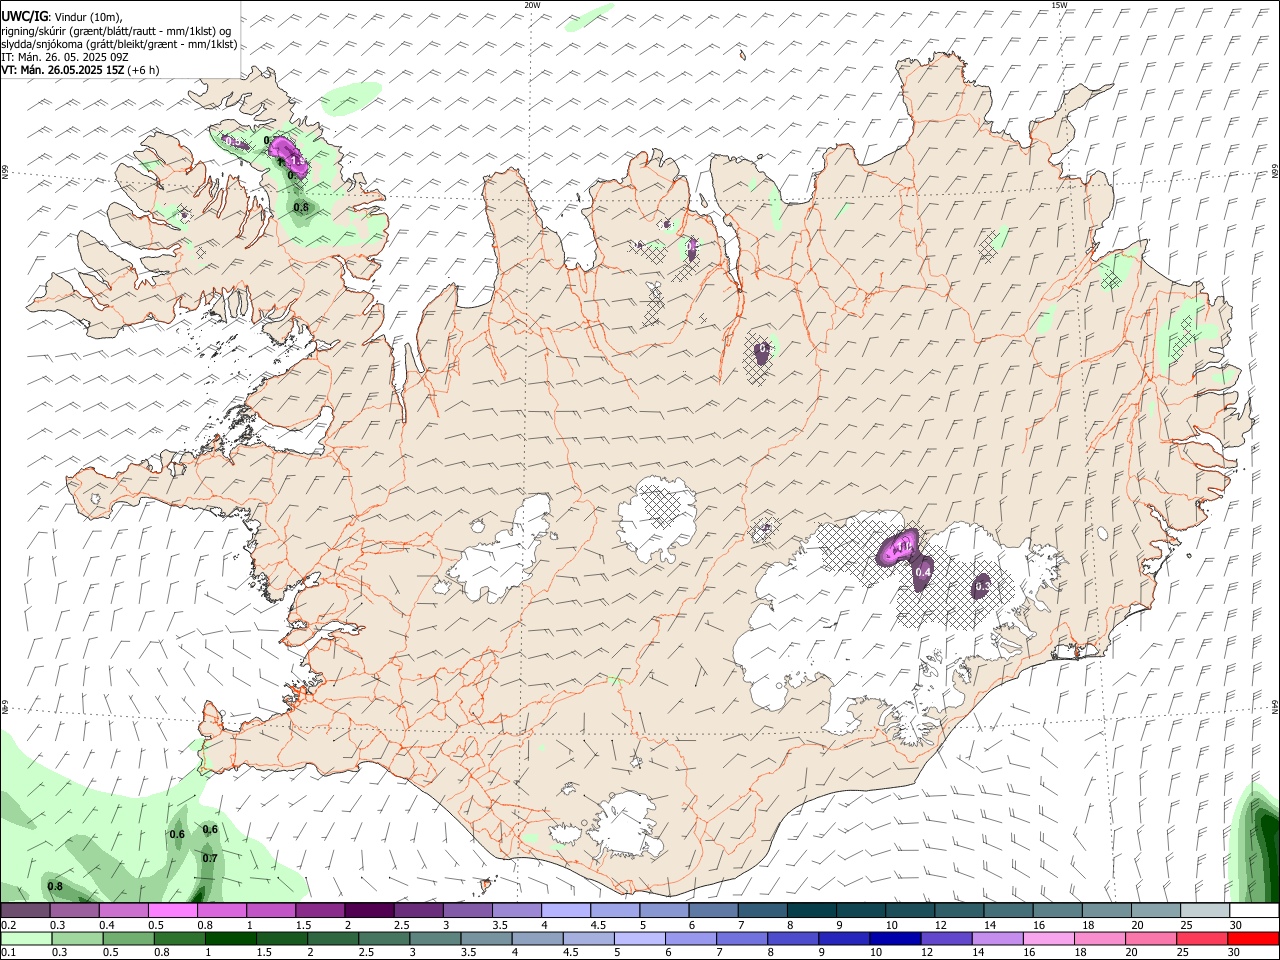Click the medium green 0.5 swatch in bottom legend row

pos(128,939)
